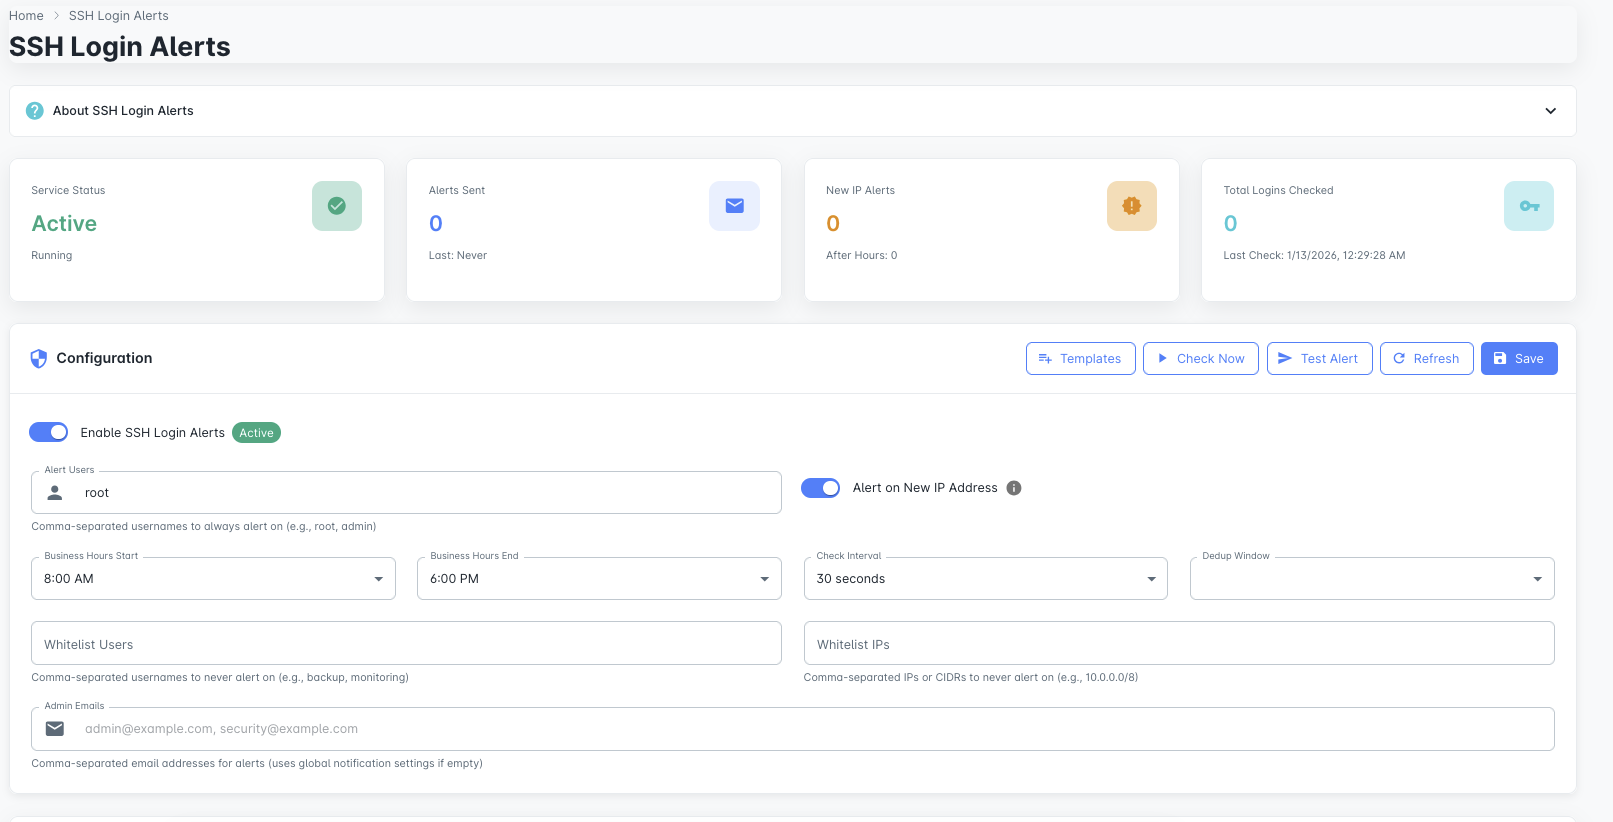Viewport: 1613px width, 822px height.
Task: Click the orange warning New IP Alerts icon
Action: point(1132,206)
